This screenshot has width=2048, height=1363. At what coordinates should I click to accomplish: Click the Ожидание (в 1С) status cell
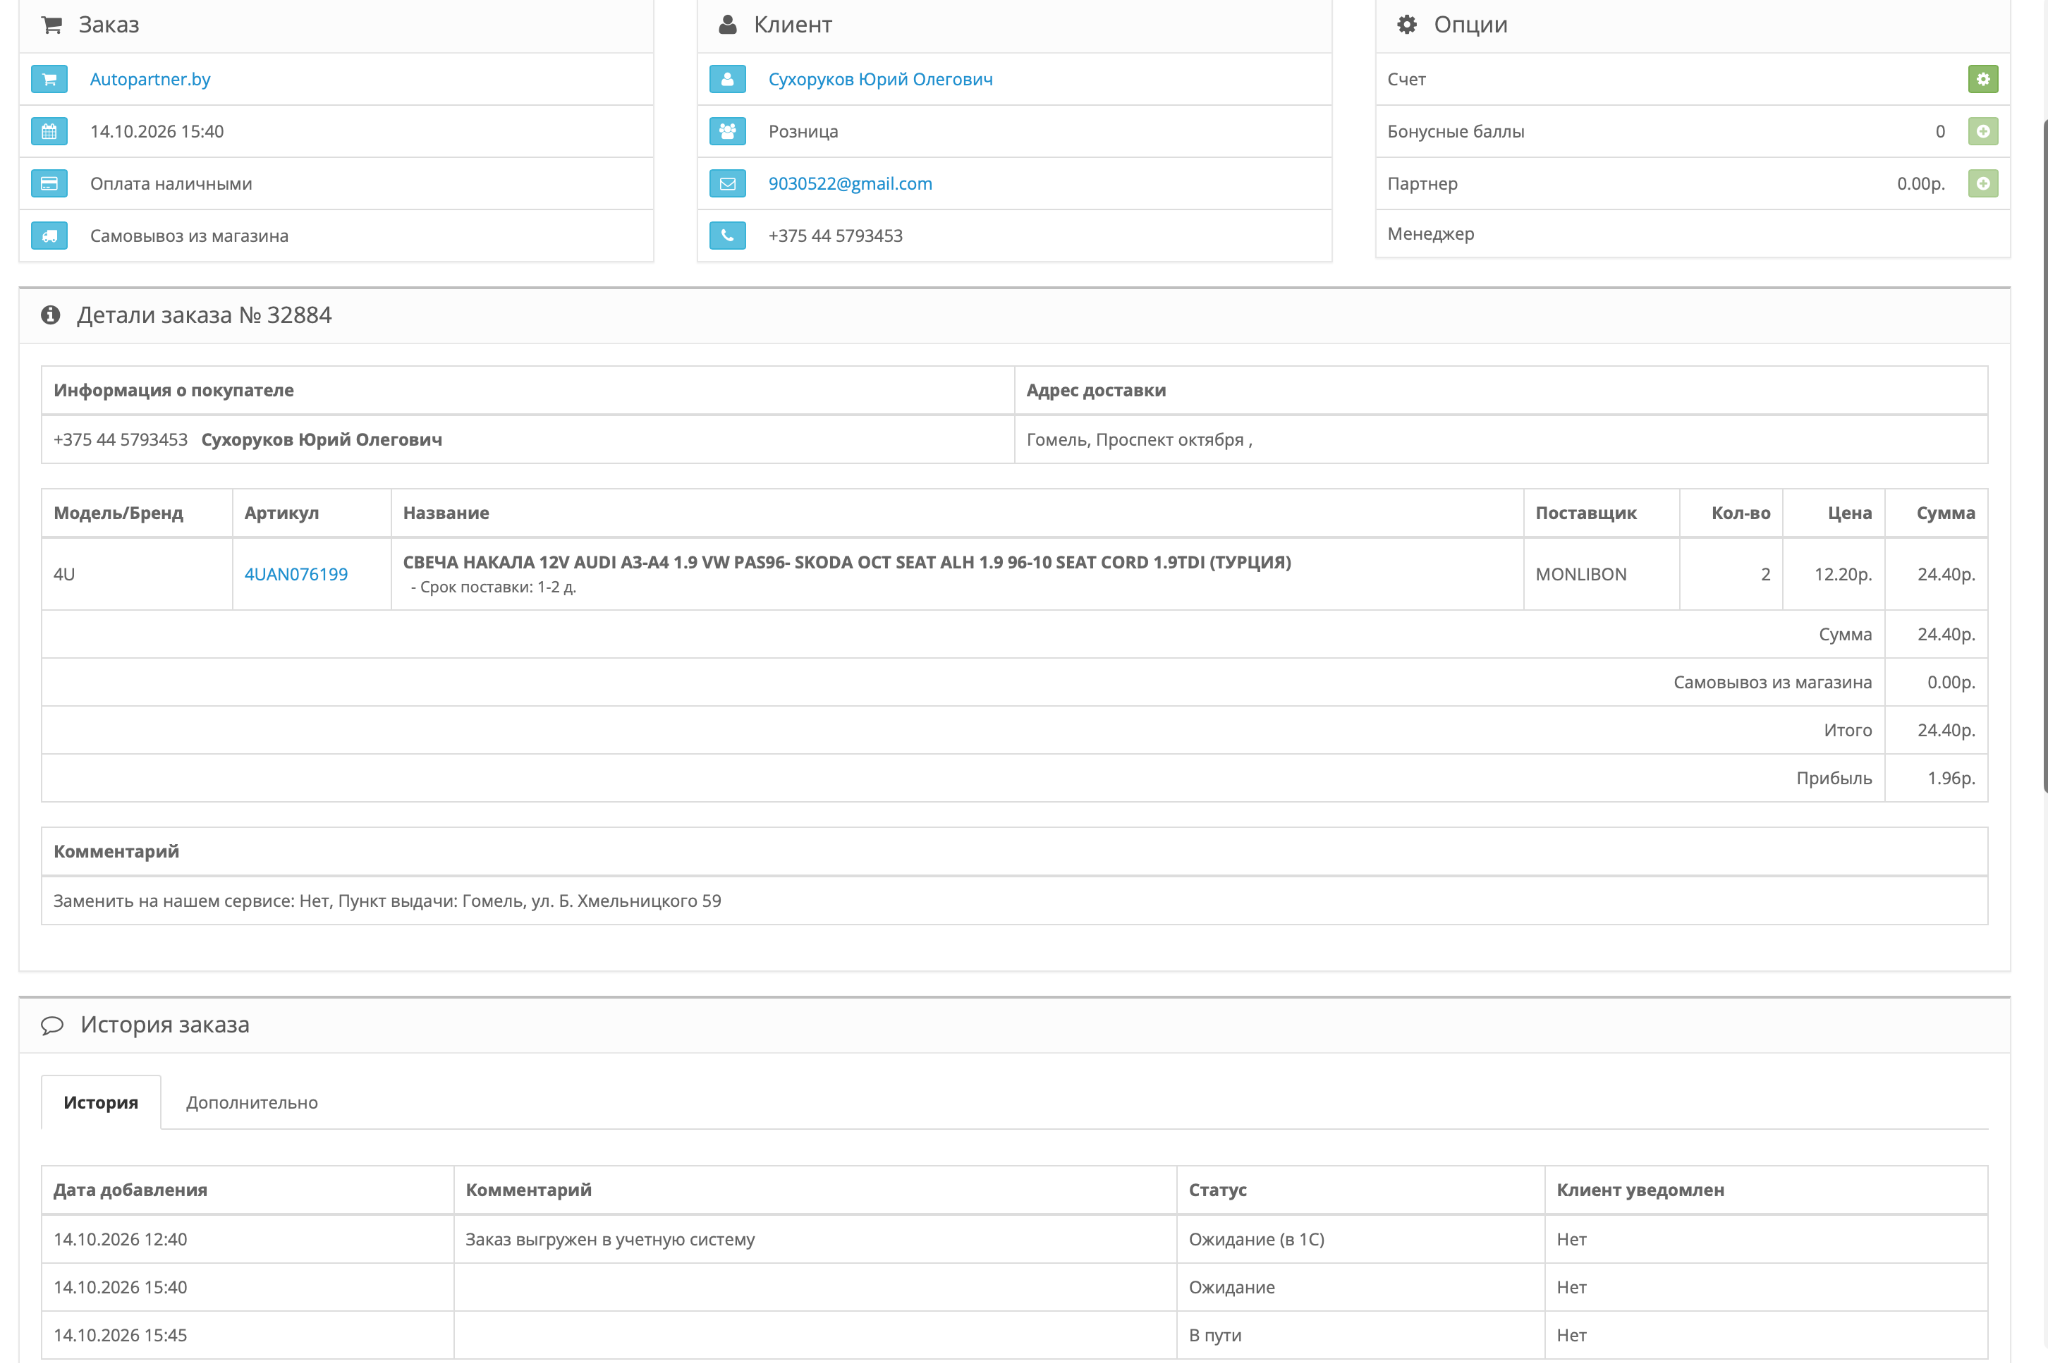tap(1360, 1239)
